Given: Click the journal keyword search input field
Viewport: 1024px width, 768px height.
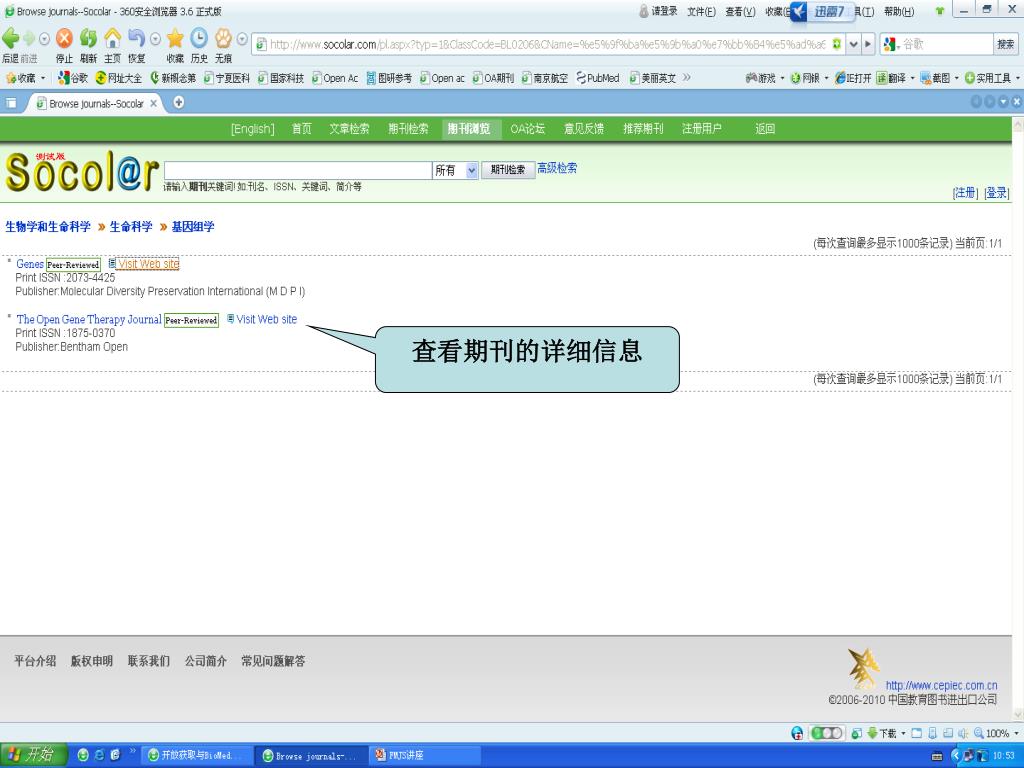Looking at the screenshot, I should (x=298, y=170).
